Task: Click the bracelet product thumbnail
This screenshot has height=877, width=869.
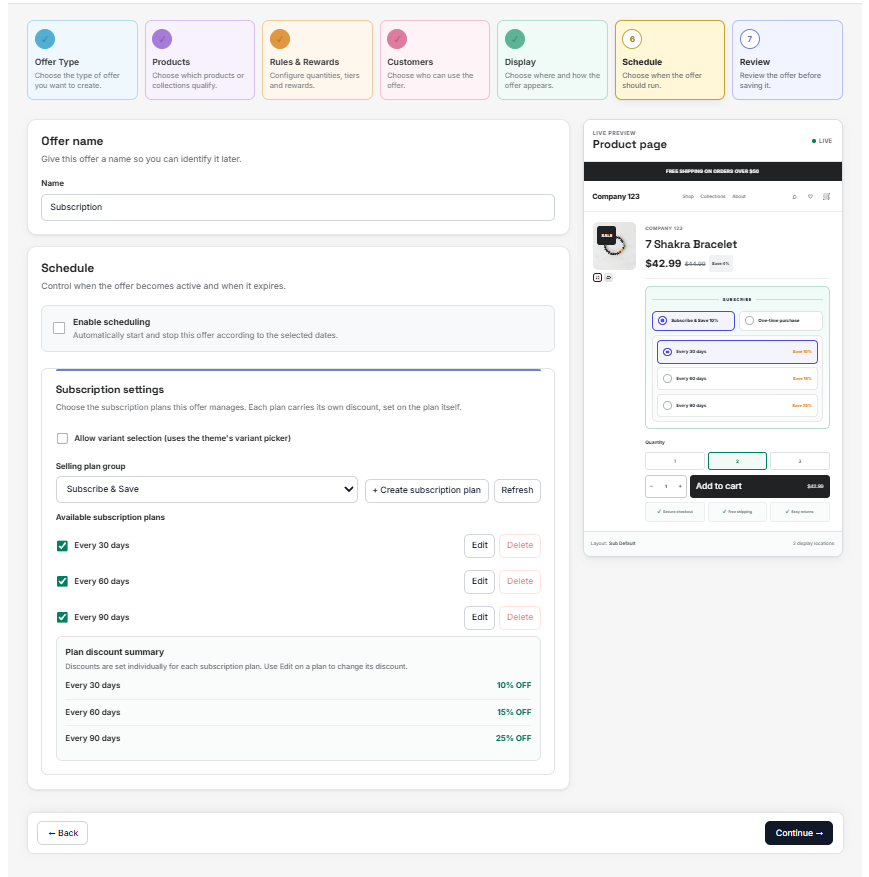Action: 614,246
